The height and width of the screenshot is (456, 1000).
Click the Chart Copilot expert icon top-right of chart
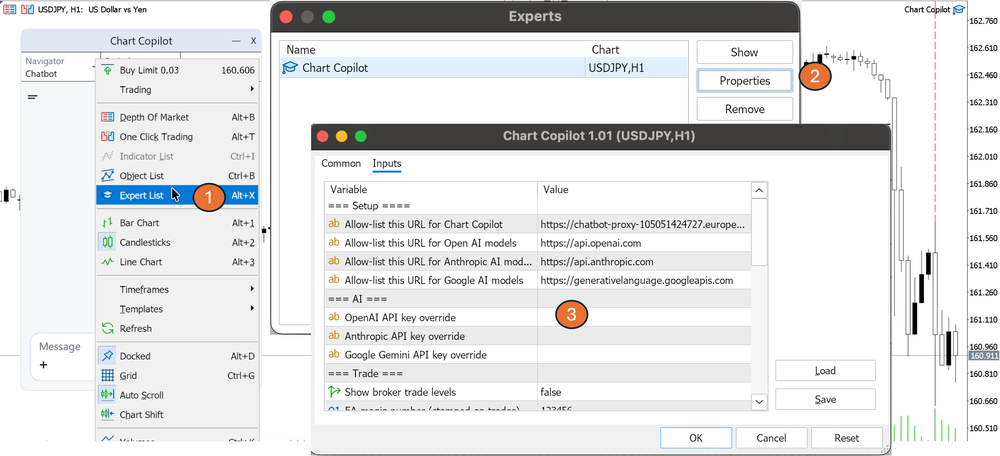point(959,9)
